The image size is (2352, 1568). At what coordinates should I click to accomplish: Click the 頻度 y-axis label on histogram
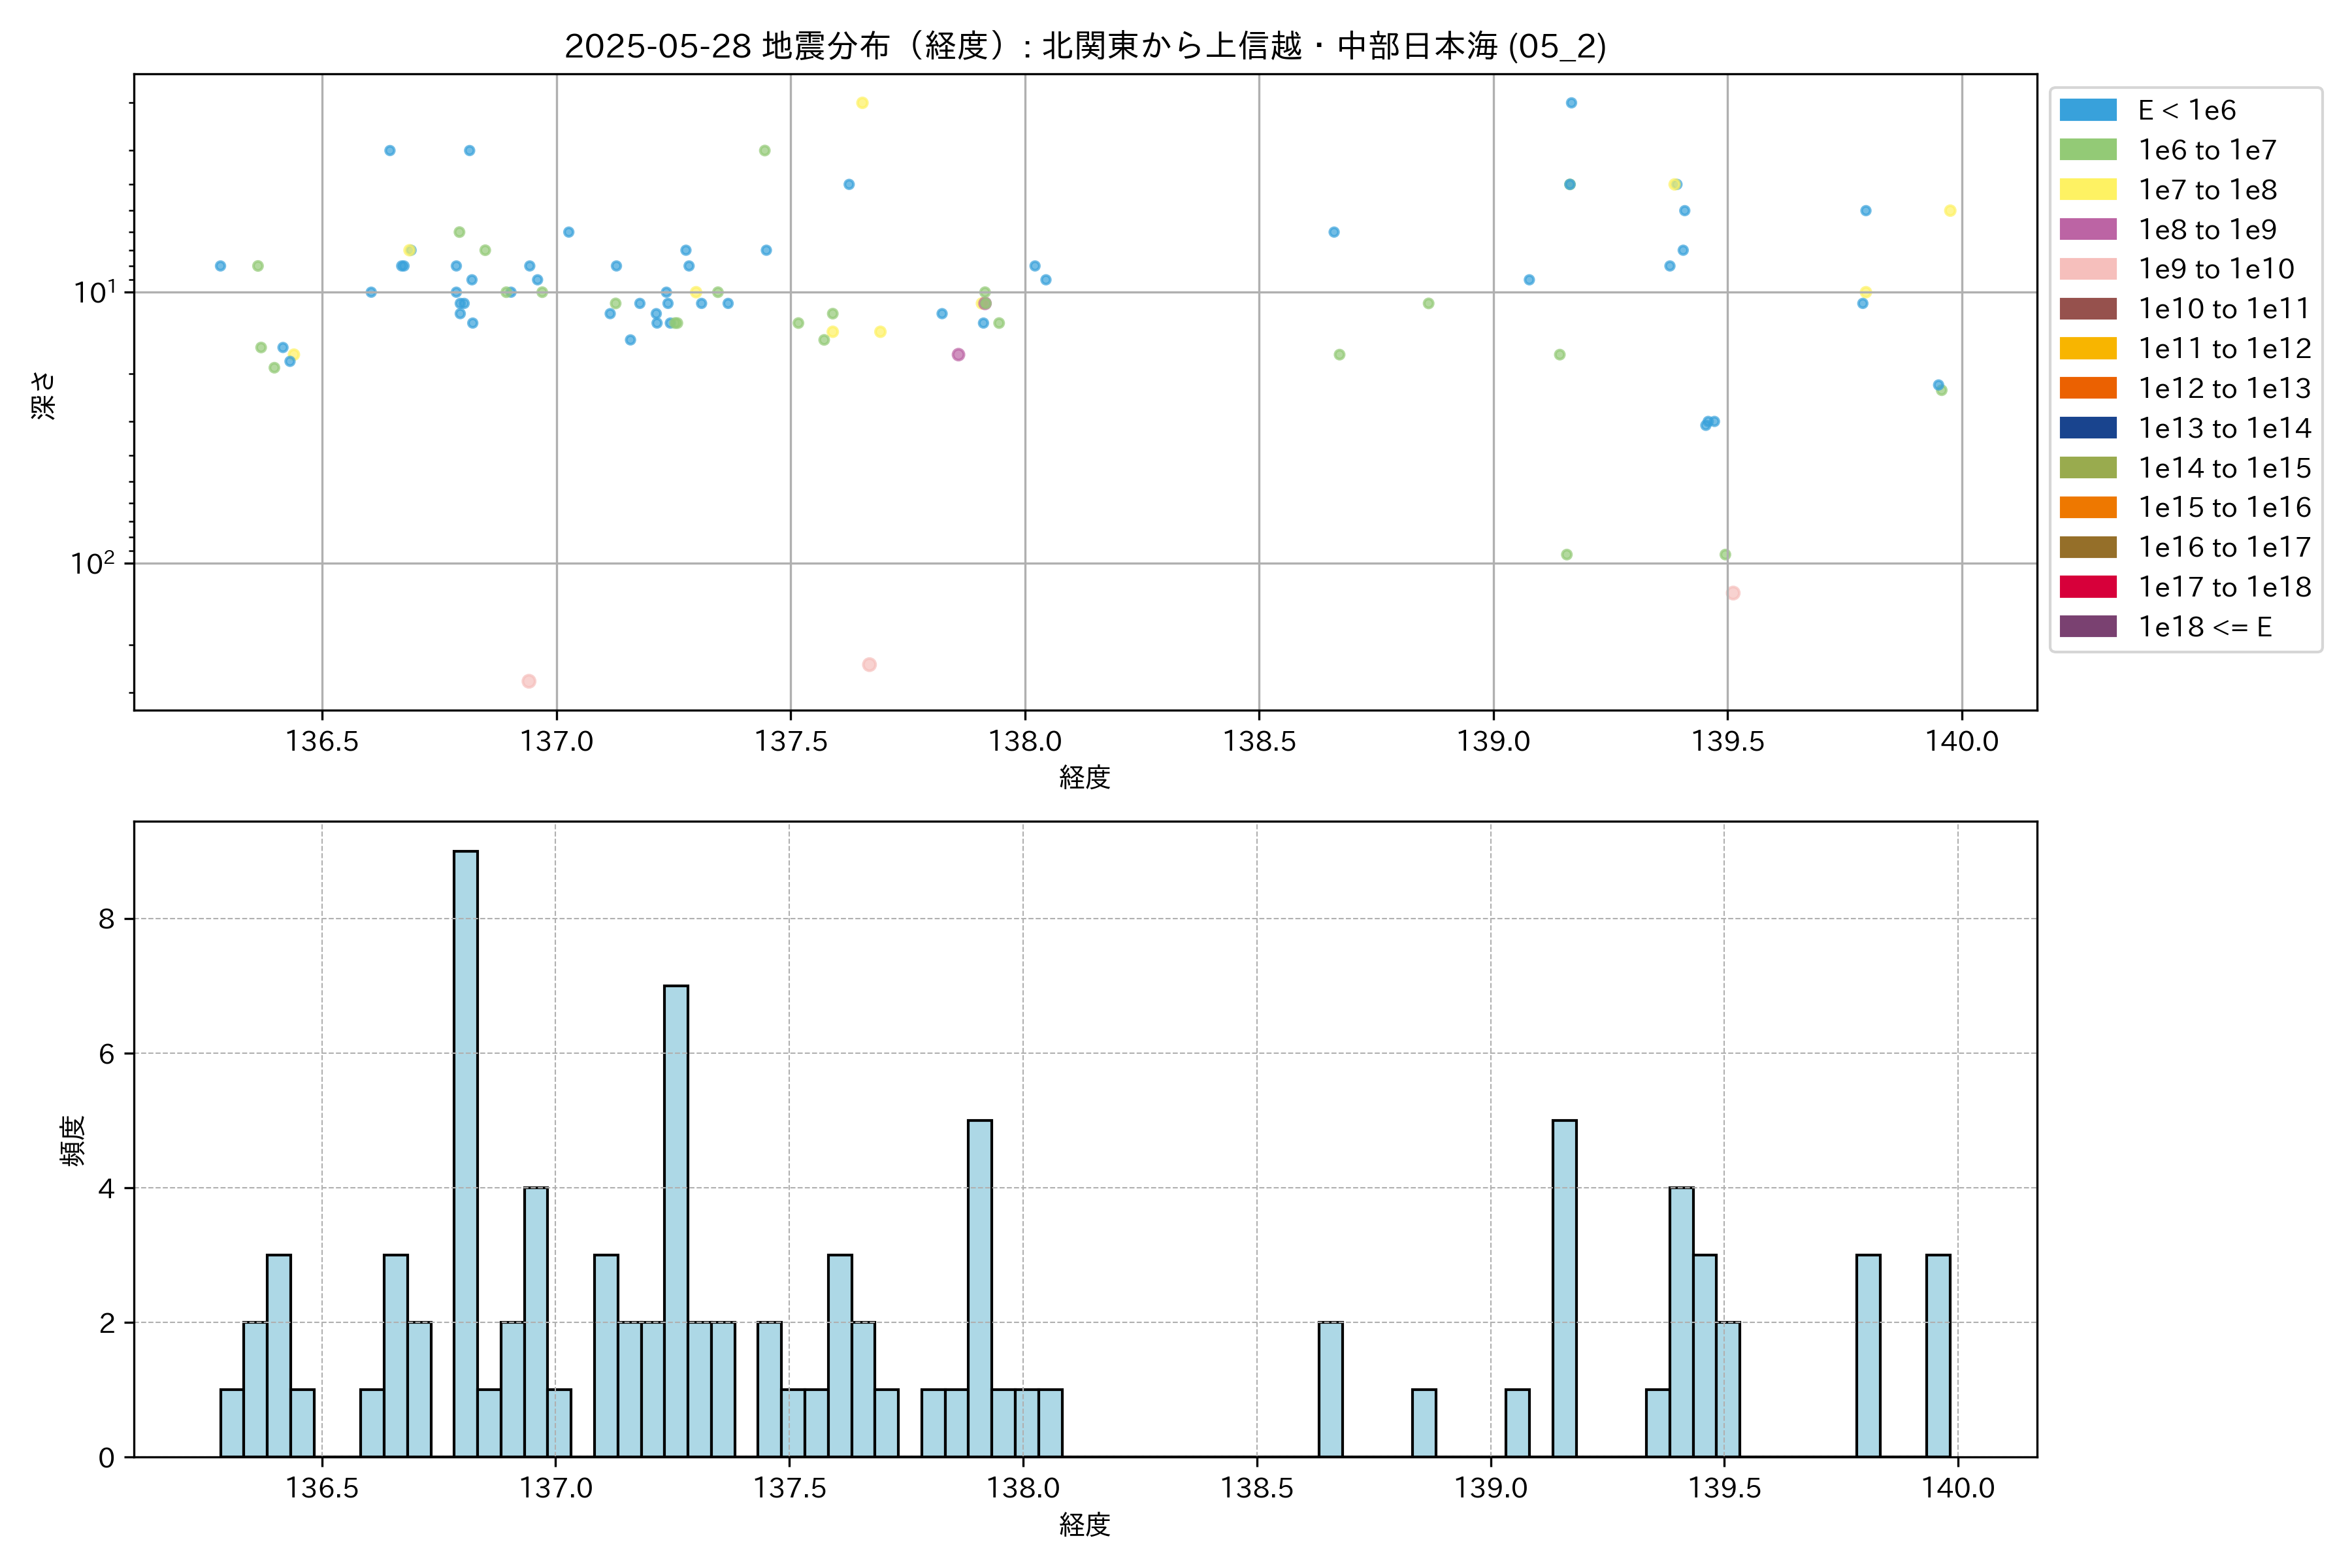click(73, 1141)
